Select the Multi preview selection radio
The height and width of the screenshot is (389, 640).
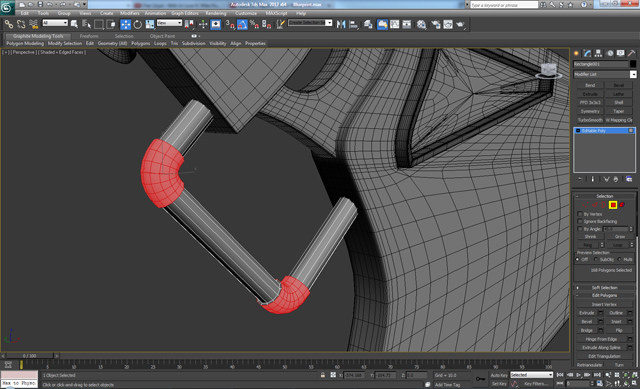[x=620, y=259]
